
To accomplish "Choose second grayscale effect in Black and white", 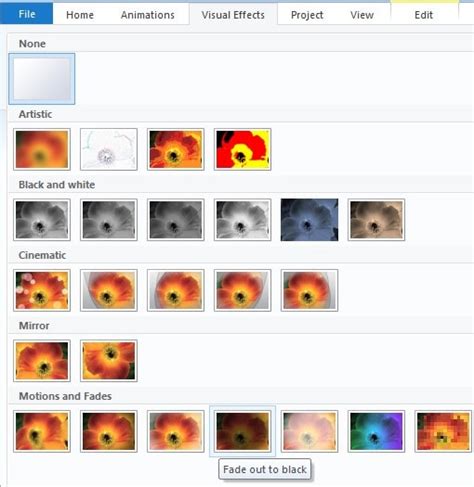I will point(109,220).
